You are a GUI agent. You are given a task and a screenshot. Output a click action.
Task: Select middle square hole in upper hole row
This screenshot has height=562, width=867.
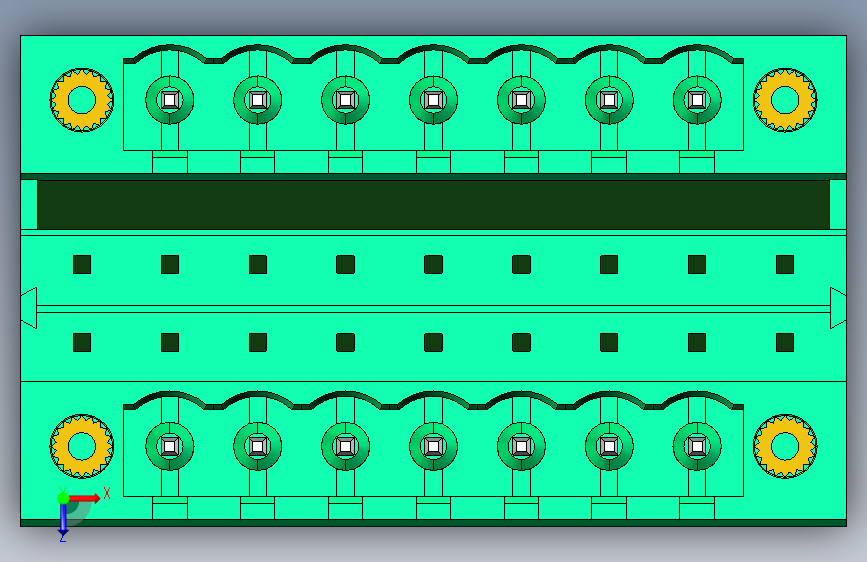434,264
